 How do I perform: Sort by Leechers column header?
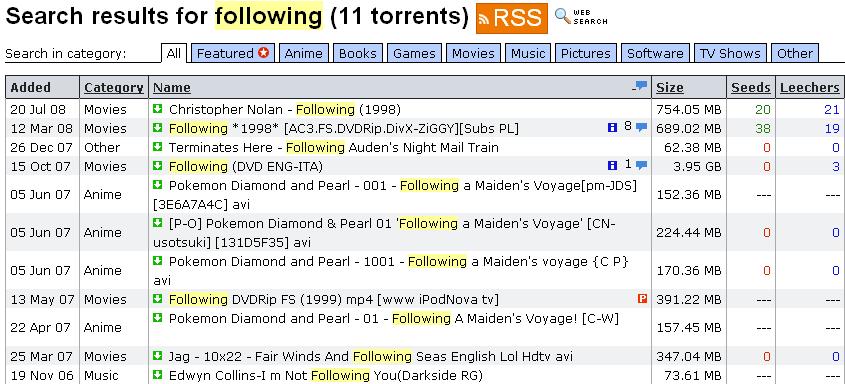point(809,88)
